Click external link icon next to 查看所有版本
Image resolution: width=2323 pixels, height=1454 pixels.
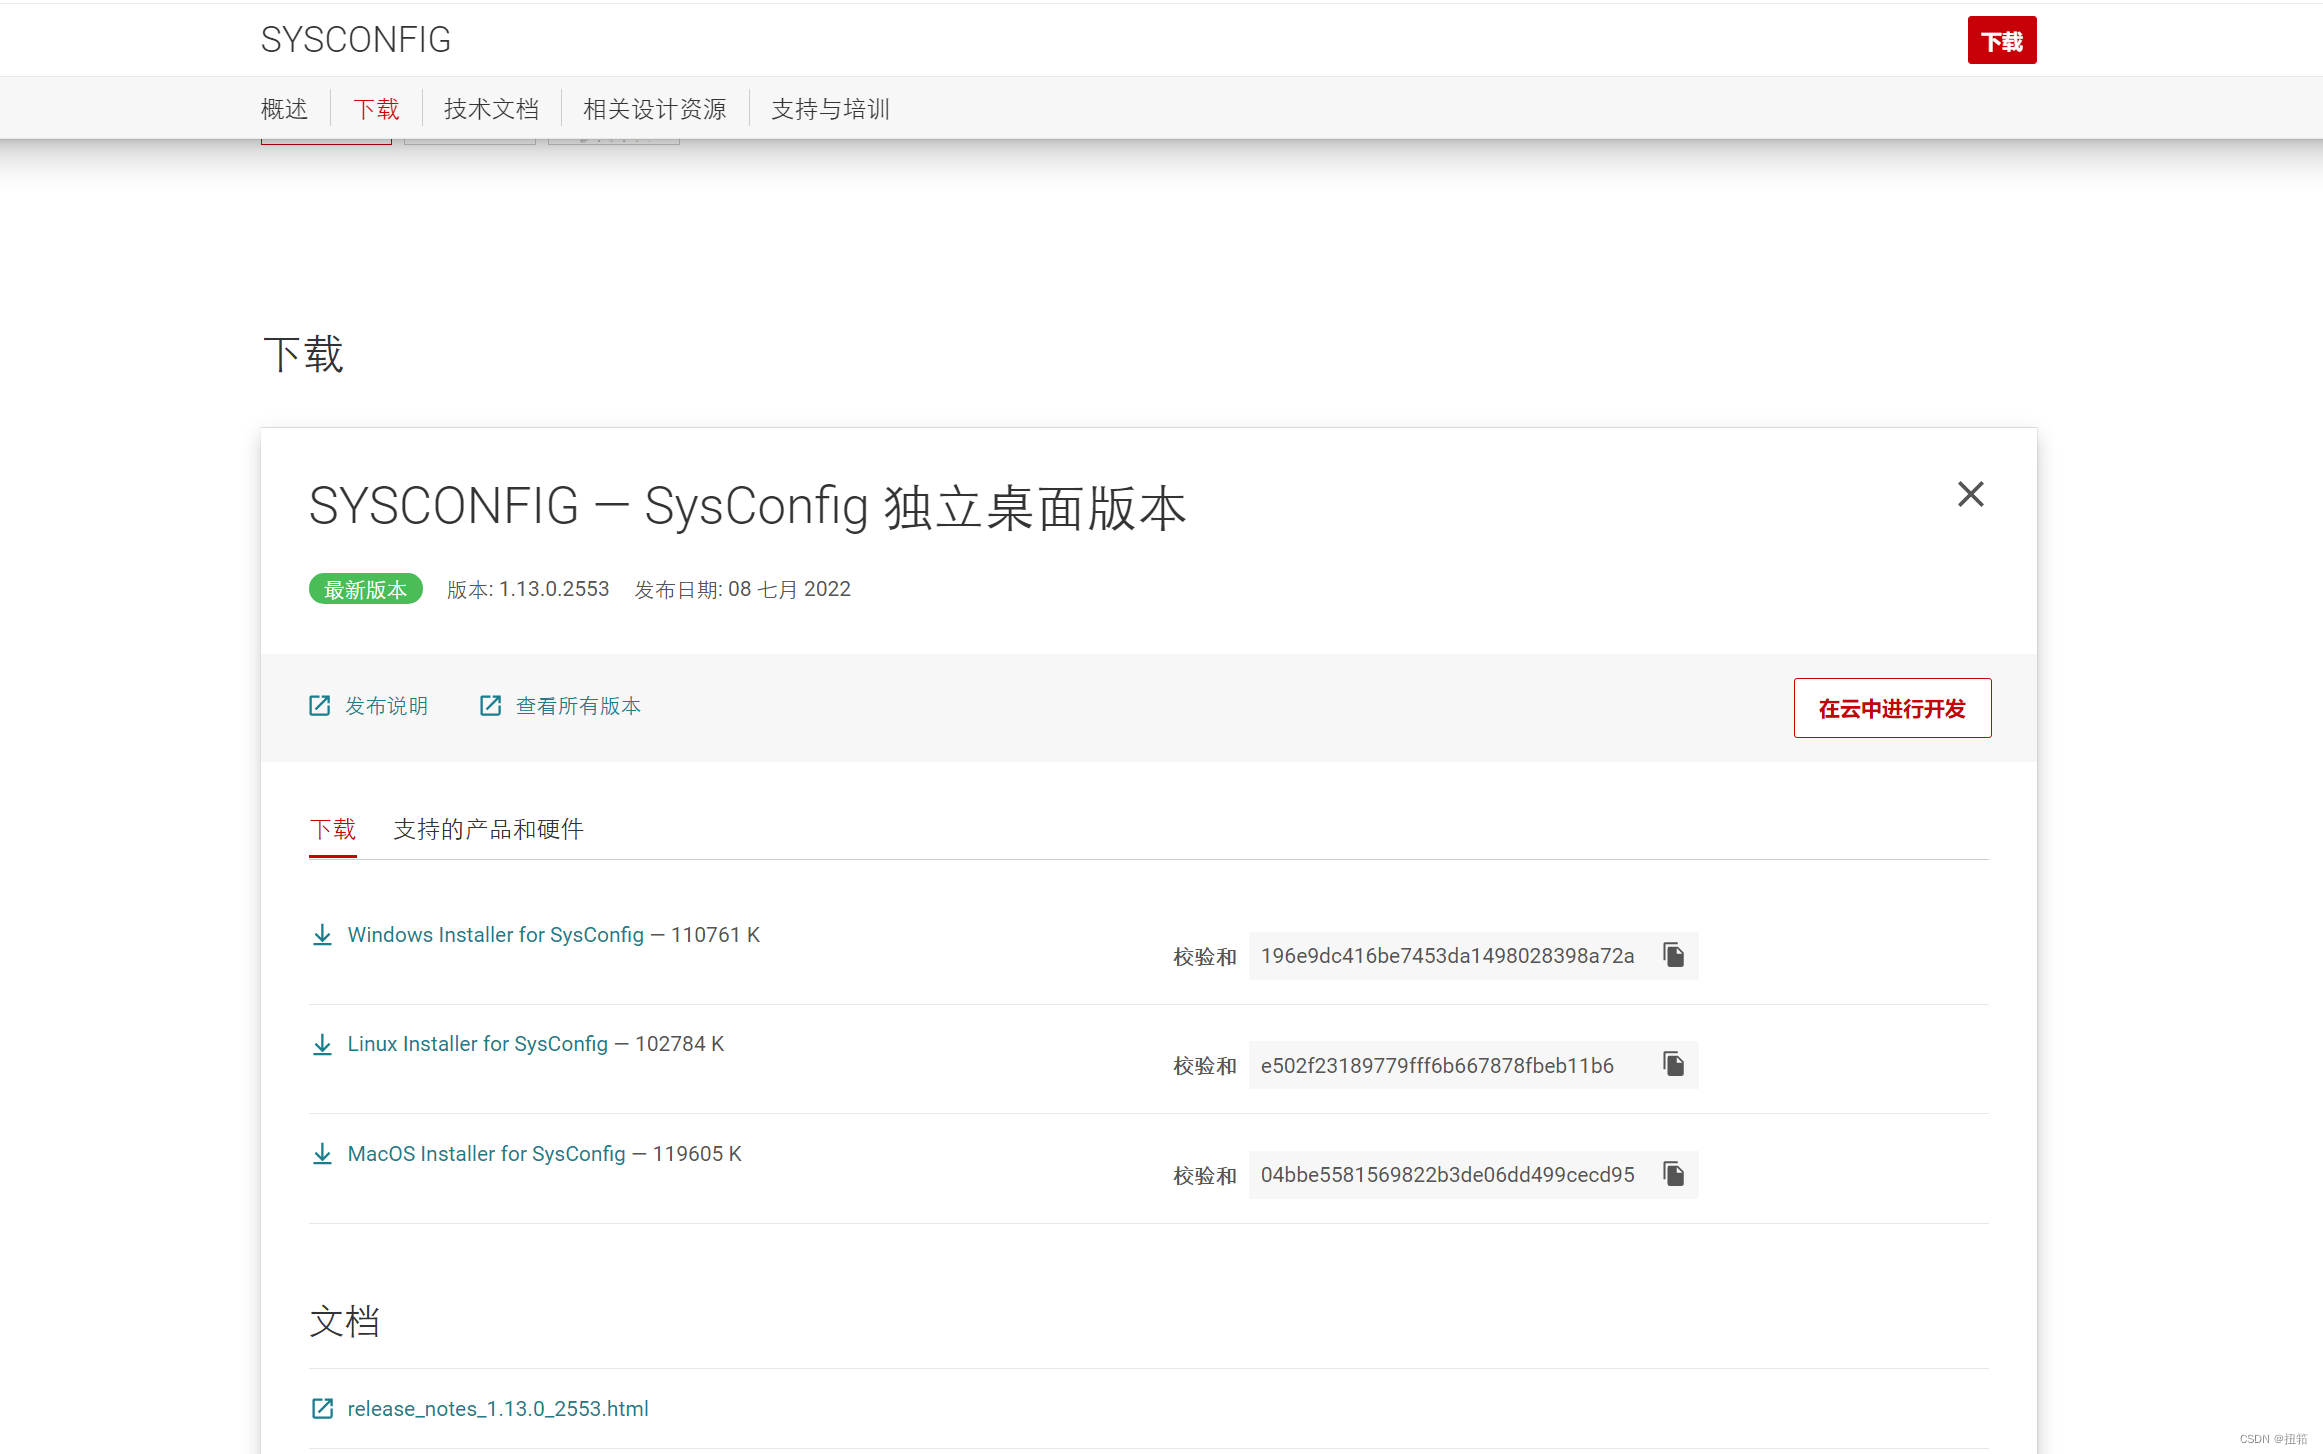coord(490,705)
